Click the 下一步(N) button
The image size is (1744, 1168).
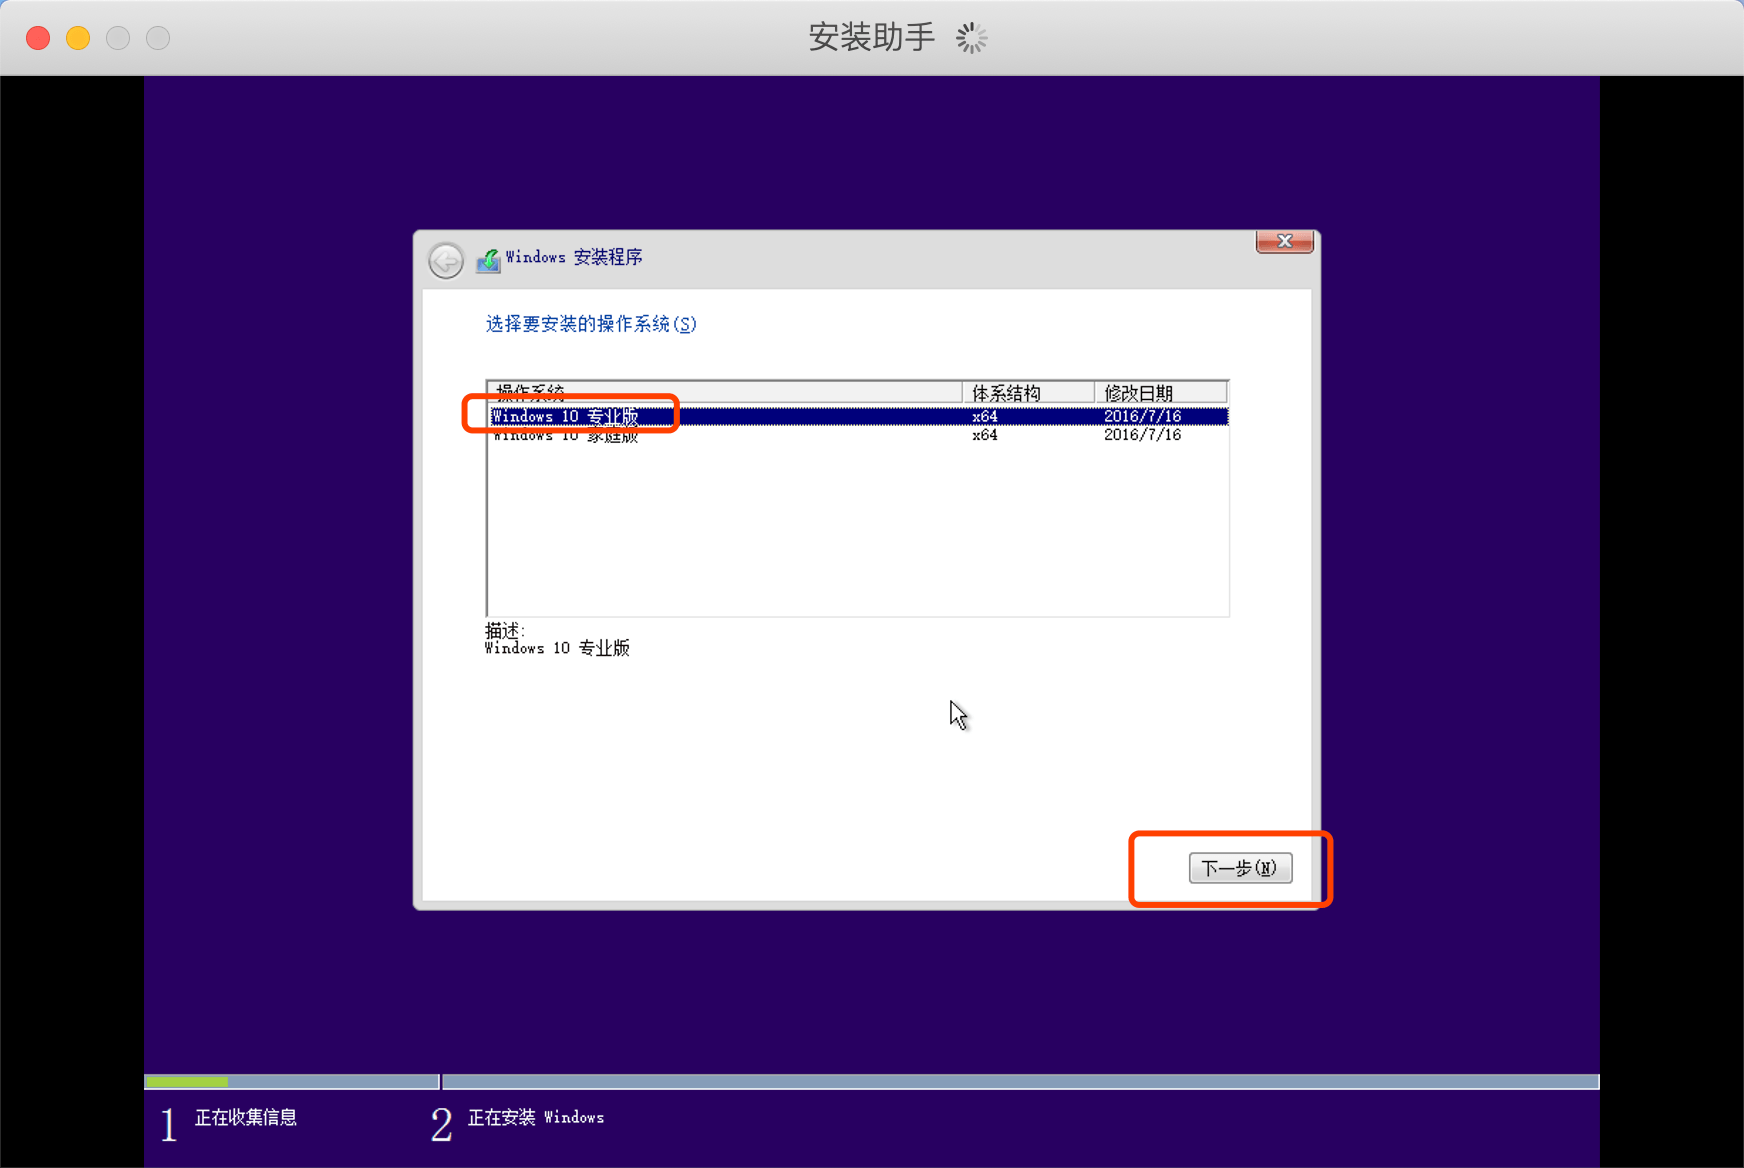pyautogui.click(x=1240, y=868)
